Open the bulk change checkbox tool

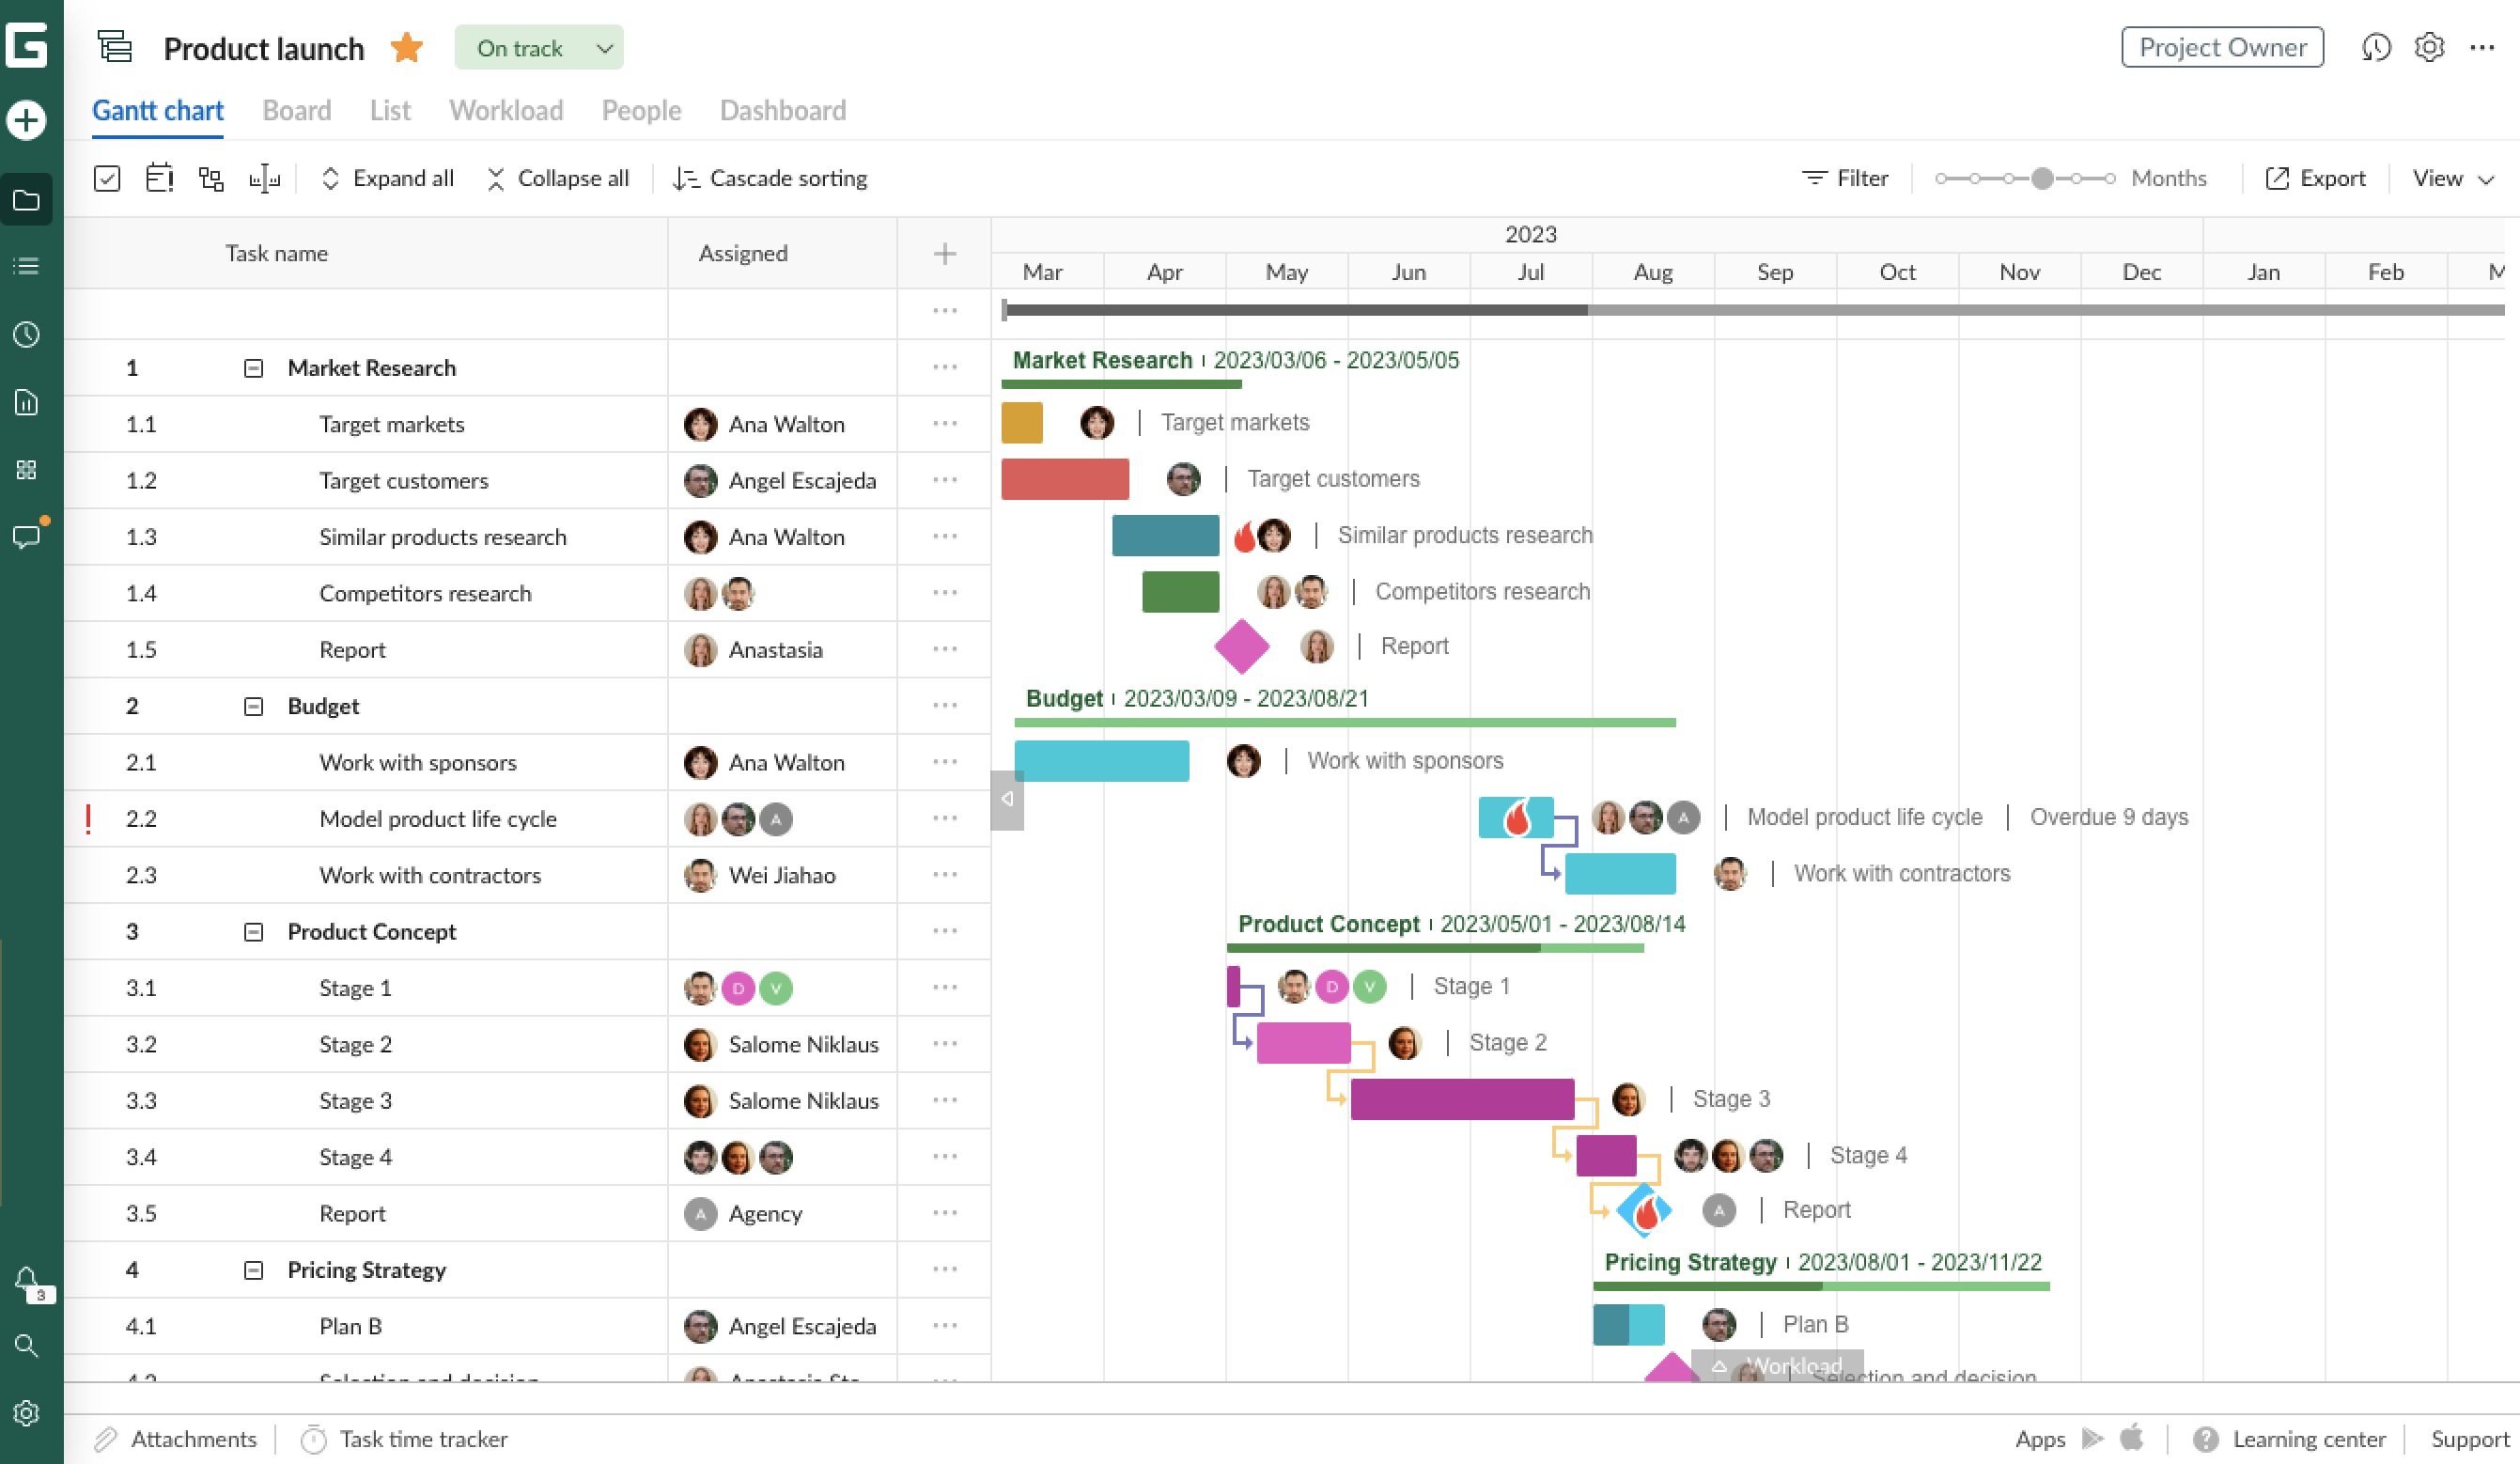107,177
